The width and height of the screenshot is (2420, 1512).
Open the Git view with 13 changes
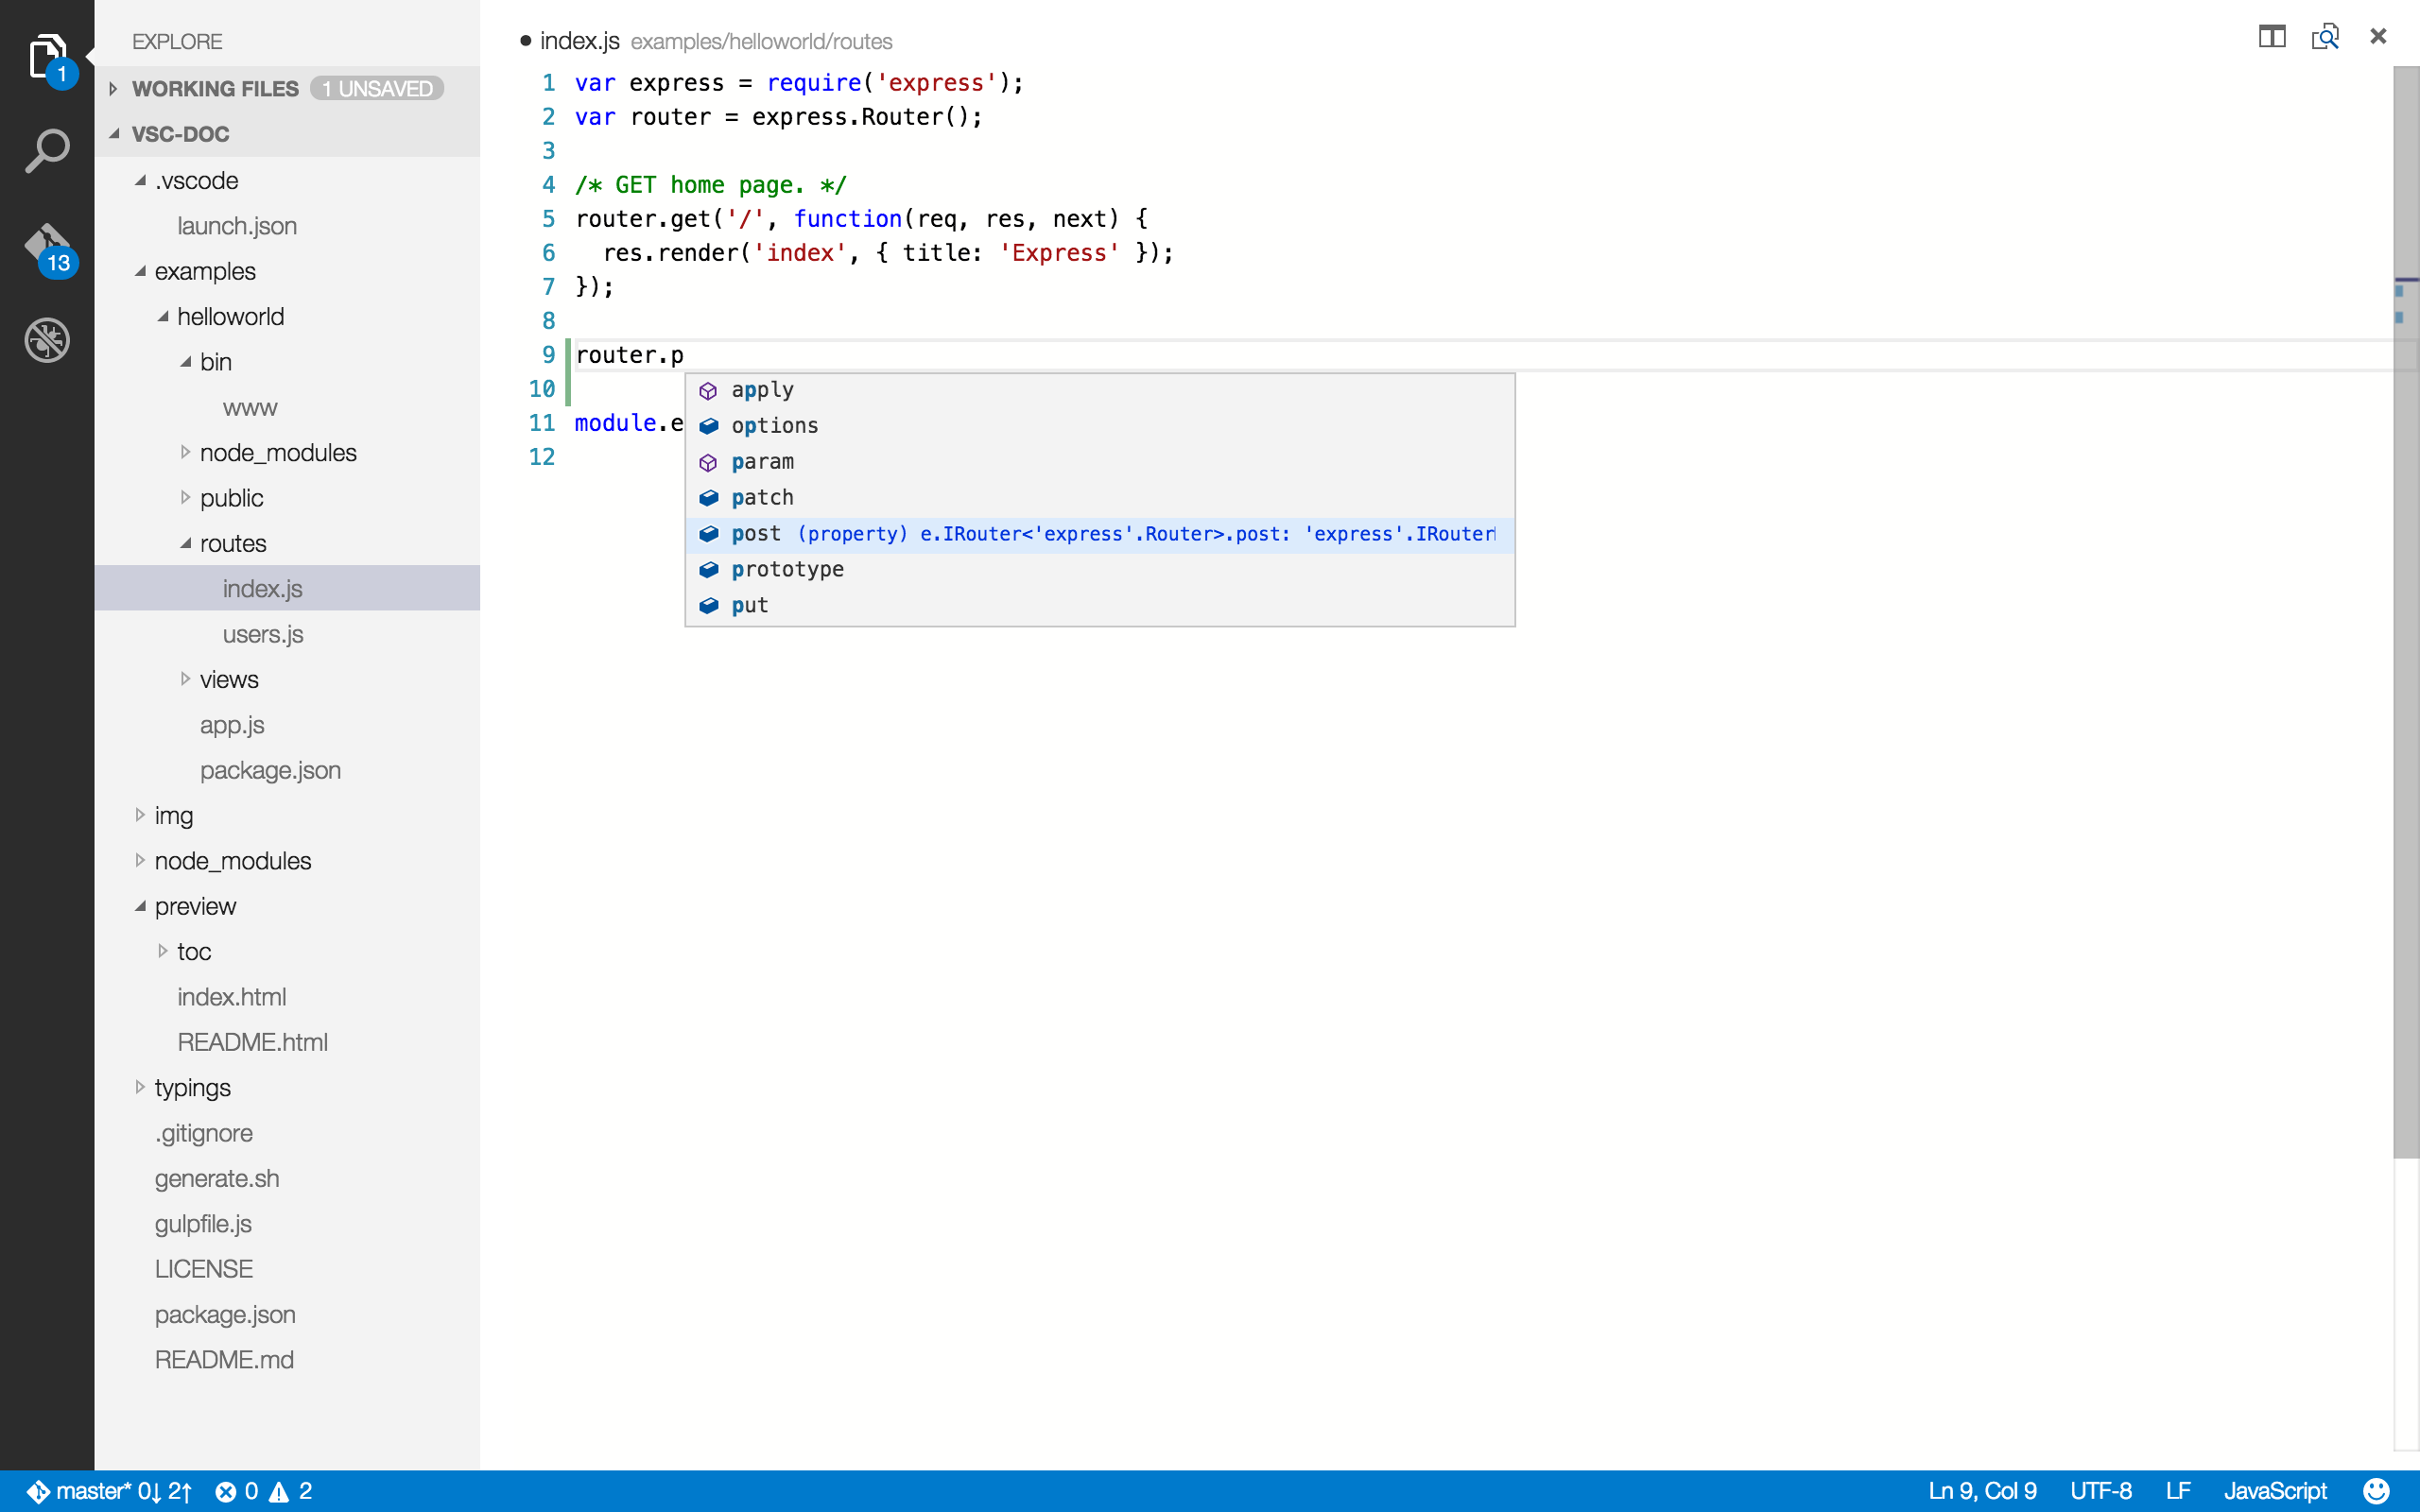(46, 247)
